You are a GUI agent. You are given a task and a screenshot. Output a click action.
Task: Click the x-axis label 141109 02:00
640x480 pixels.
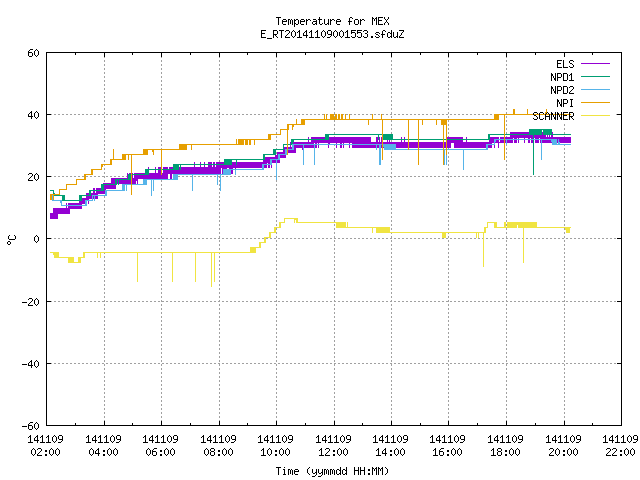pyautogui.click(x=45, y=446)
